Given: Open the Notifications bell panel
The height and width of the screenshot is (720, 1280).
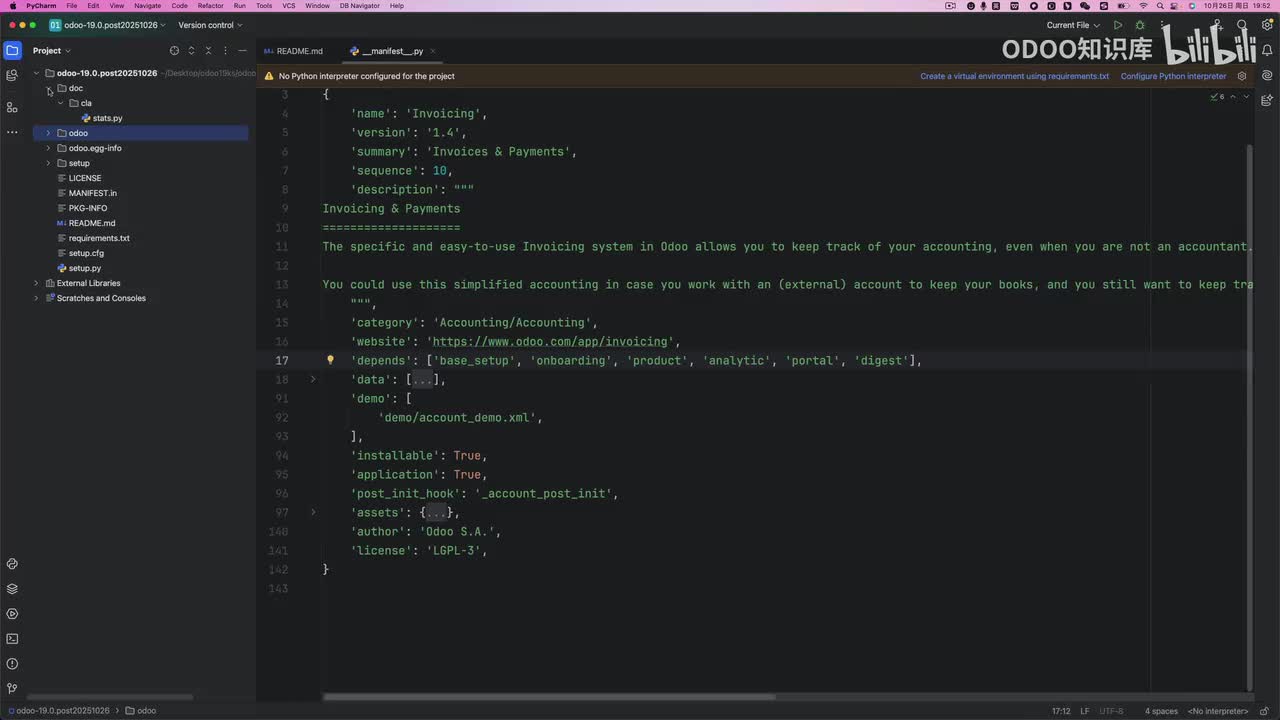Looking at the screenshot, I should 1267,50.
